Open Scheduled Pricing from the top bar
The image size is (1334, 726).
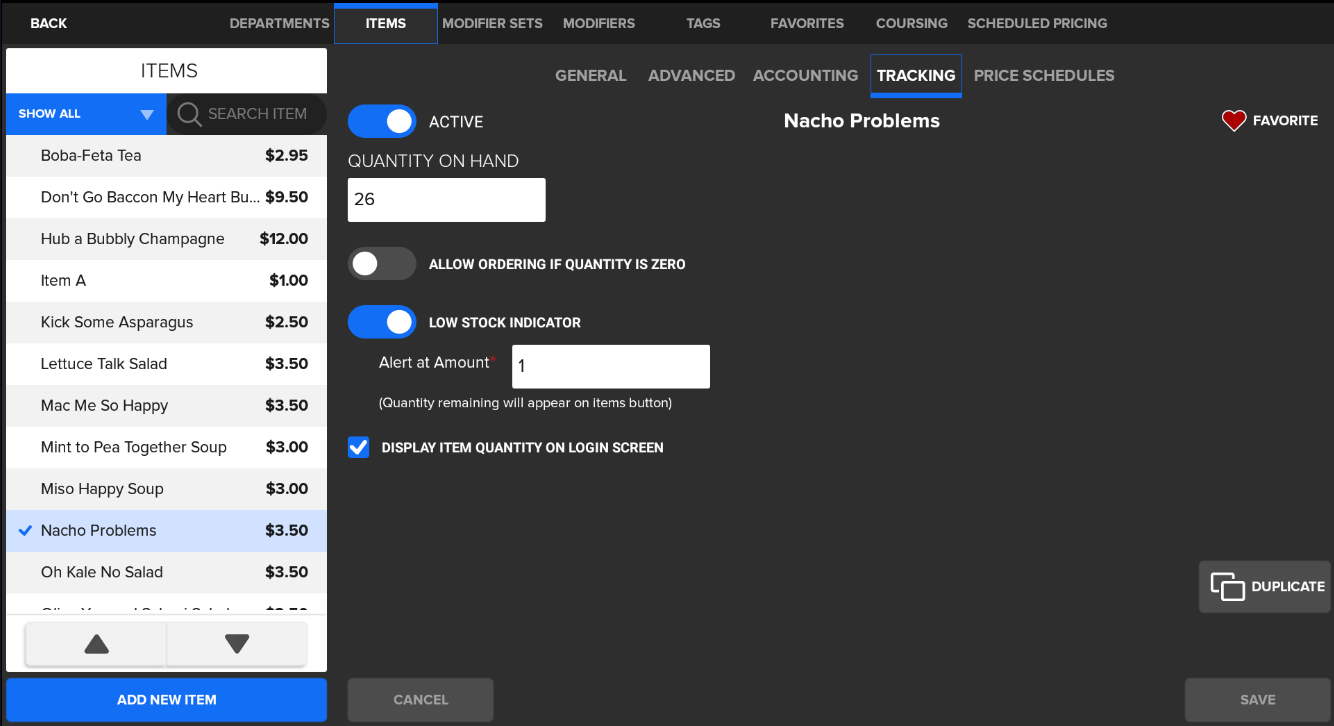coord(1037,22)
